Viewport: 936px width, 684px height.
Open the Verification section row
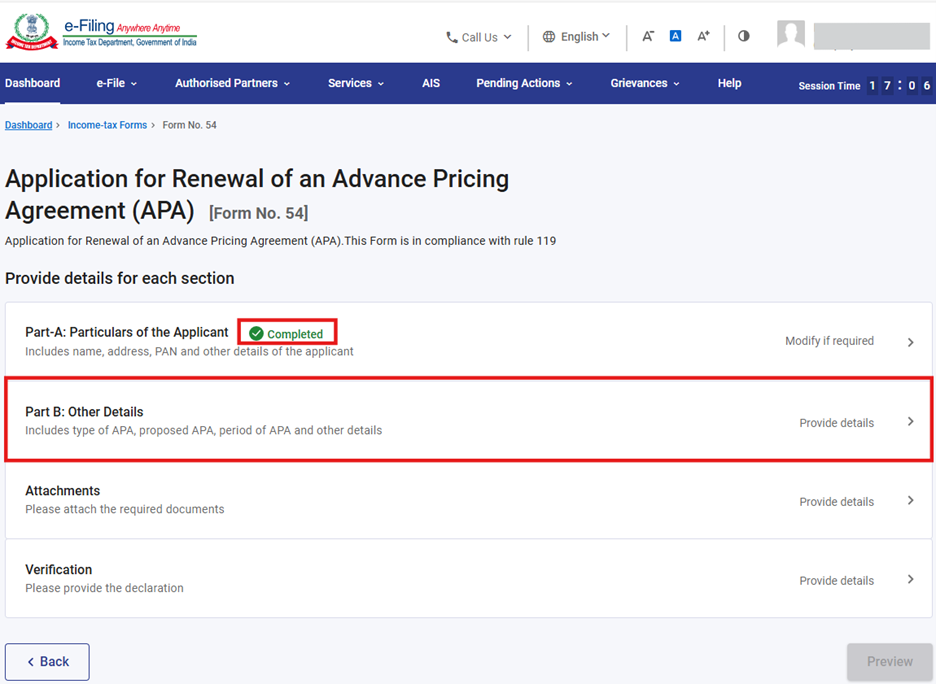[468, 578]
